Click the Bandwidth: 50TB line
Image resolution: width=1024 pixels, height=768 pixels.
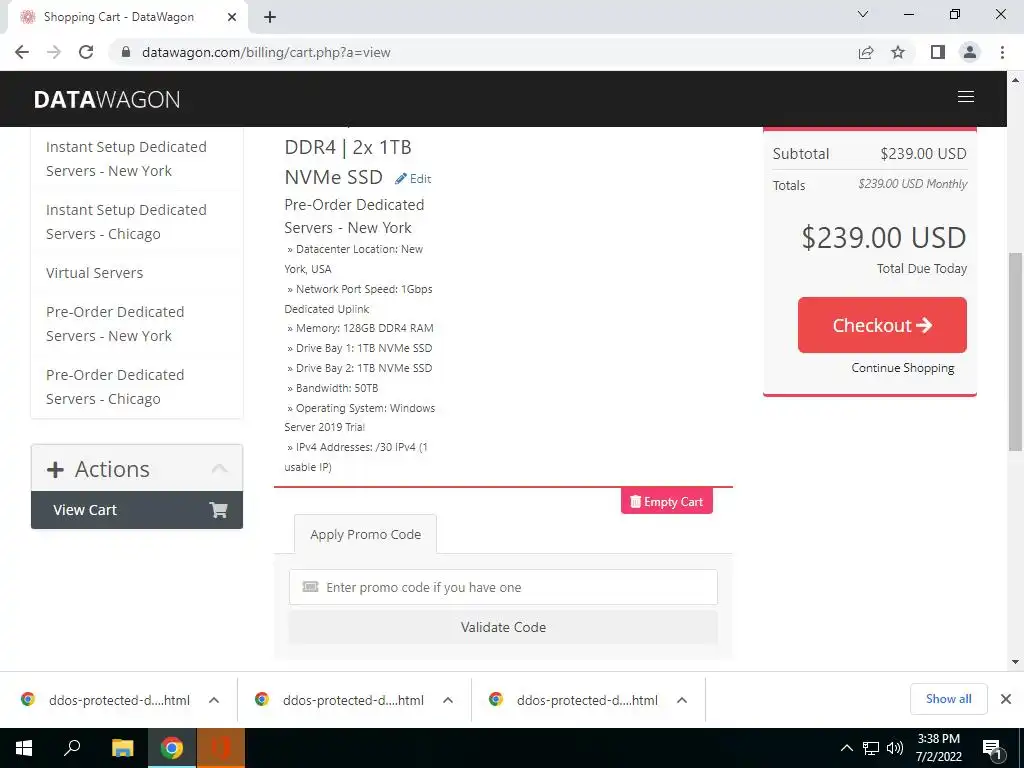click(332, 388)
